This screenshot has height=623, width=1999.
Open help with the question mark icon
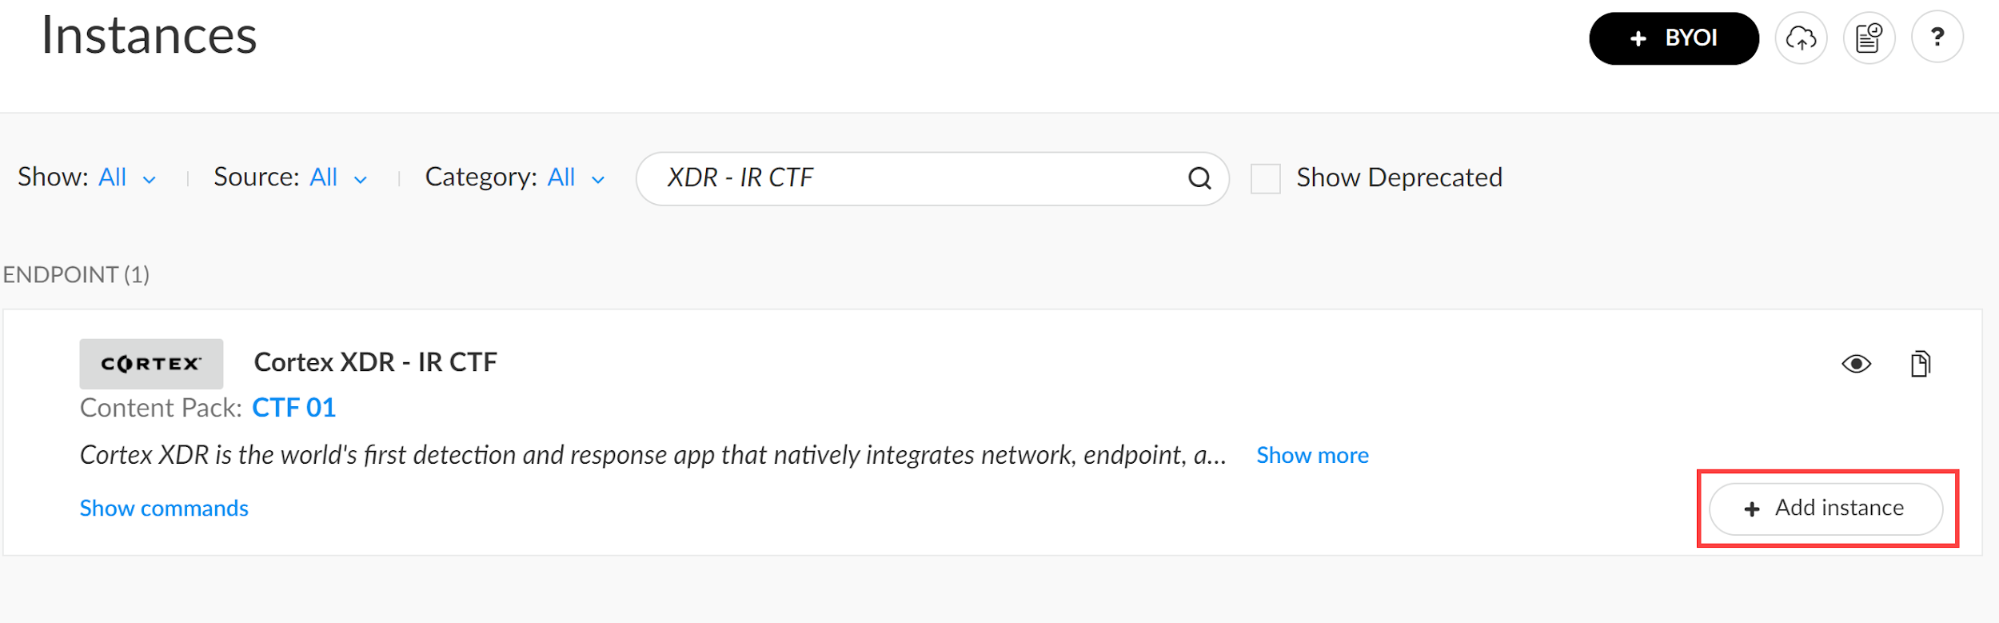click(x=1937, y=39)
